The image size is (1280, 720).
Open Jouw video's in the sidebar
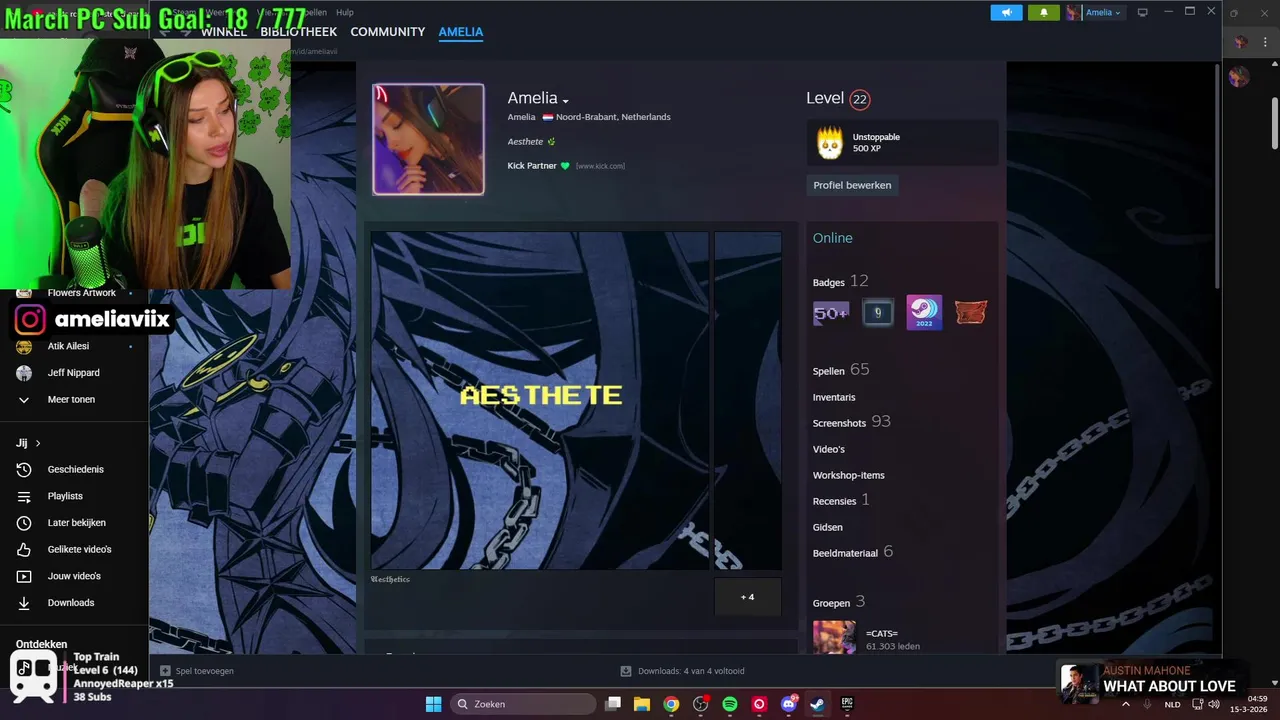pos(74,576)
